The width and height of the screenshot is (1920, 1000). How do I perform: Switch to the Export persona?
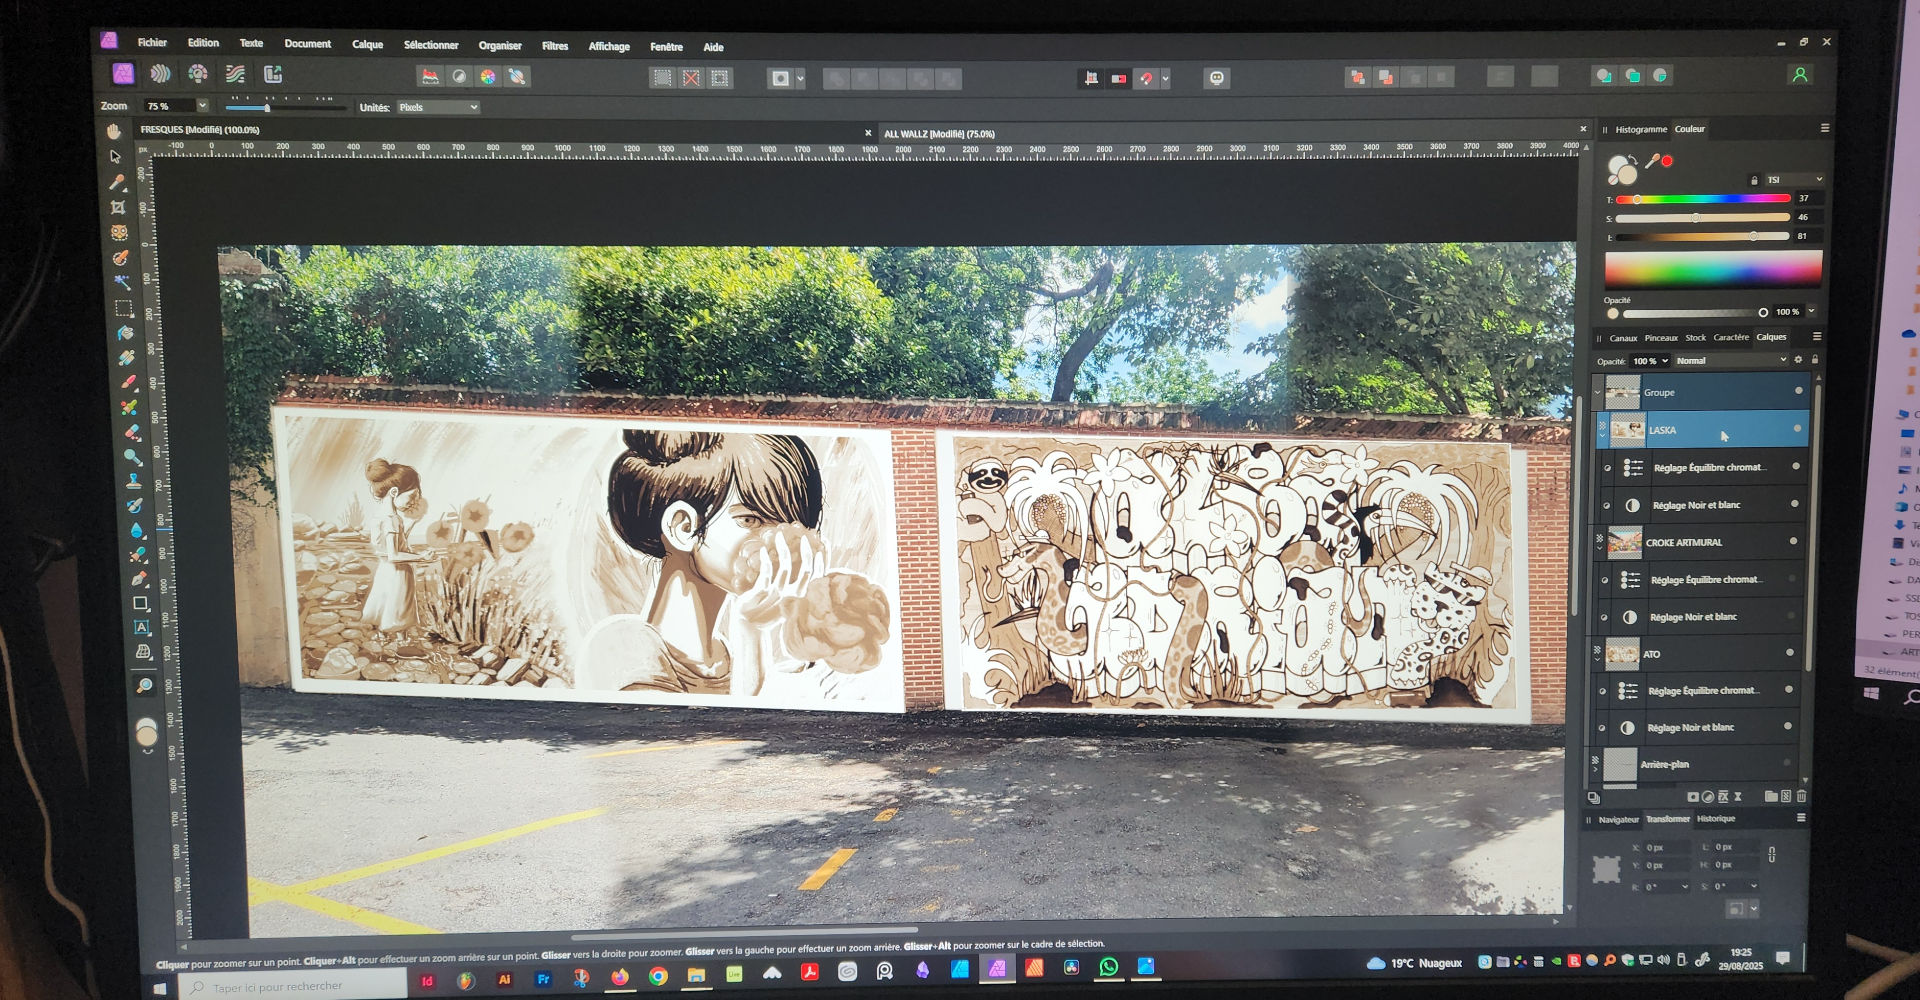coord(273,75)
